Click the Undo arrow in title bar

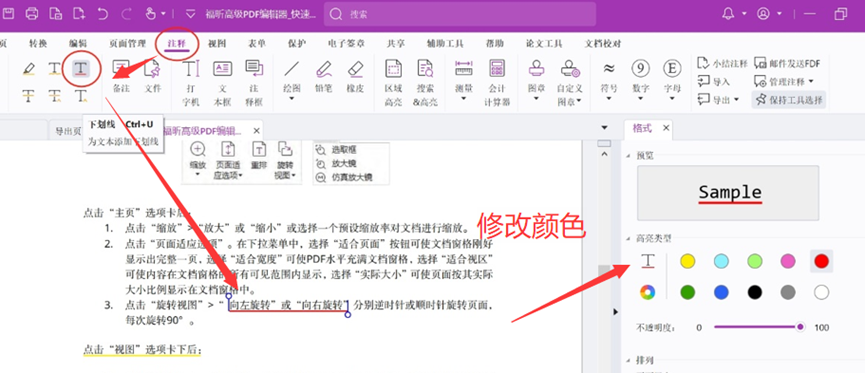(103, 14)
